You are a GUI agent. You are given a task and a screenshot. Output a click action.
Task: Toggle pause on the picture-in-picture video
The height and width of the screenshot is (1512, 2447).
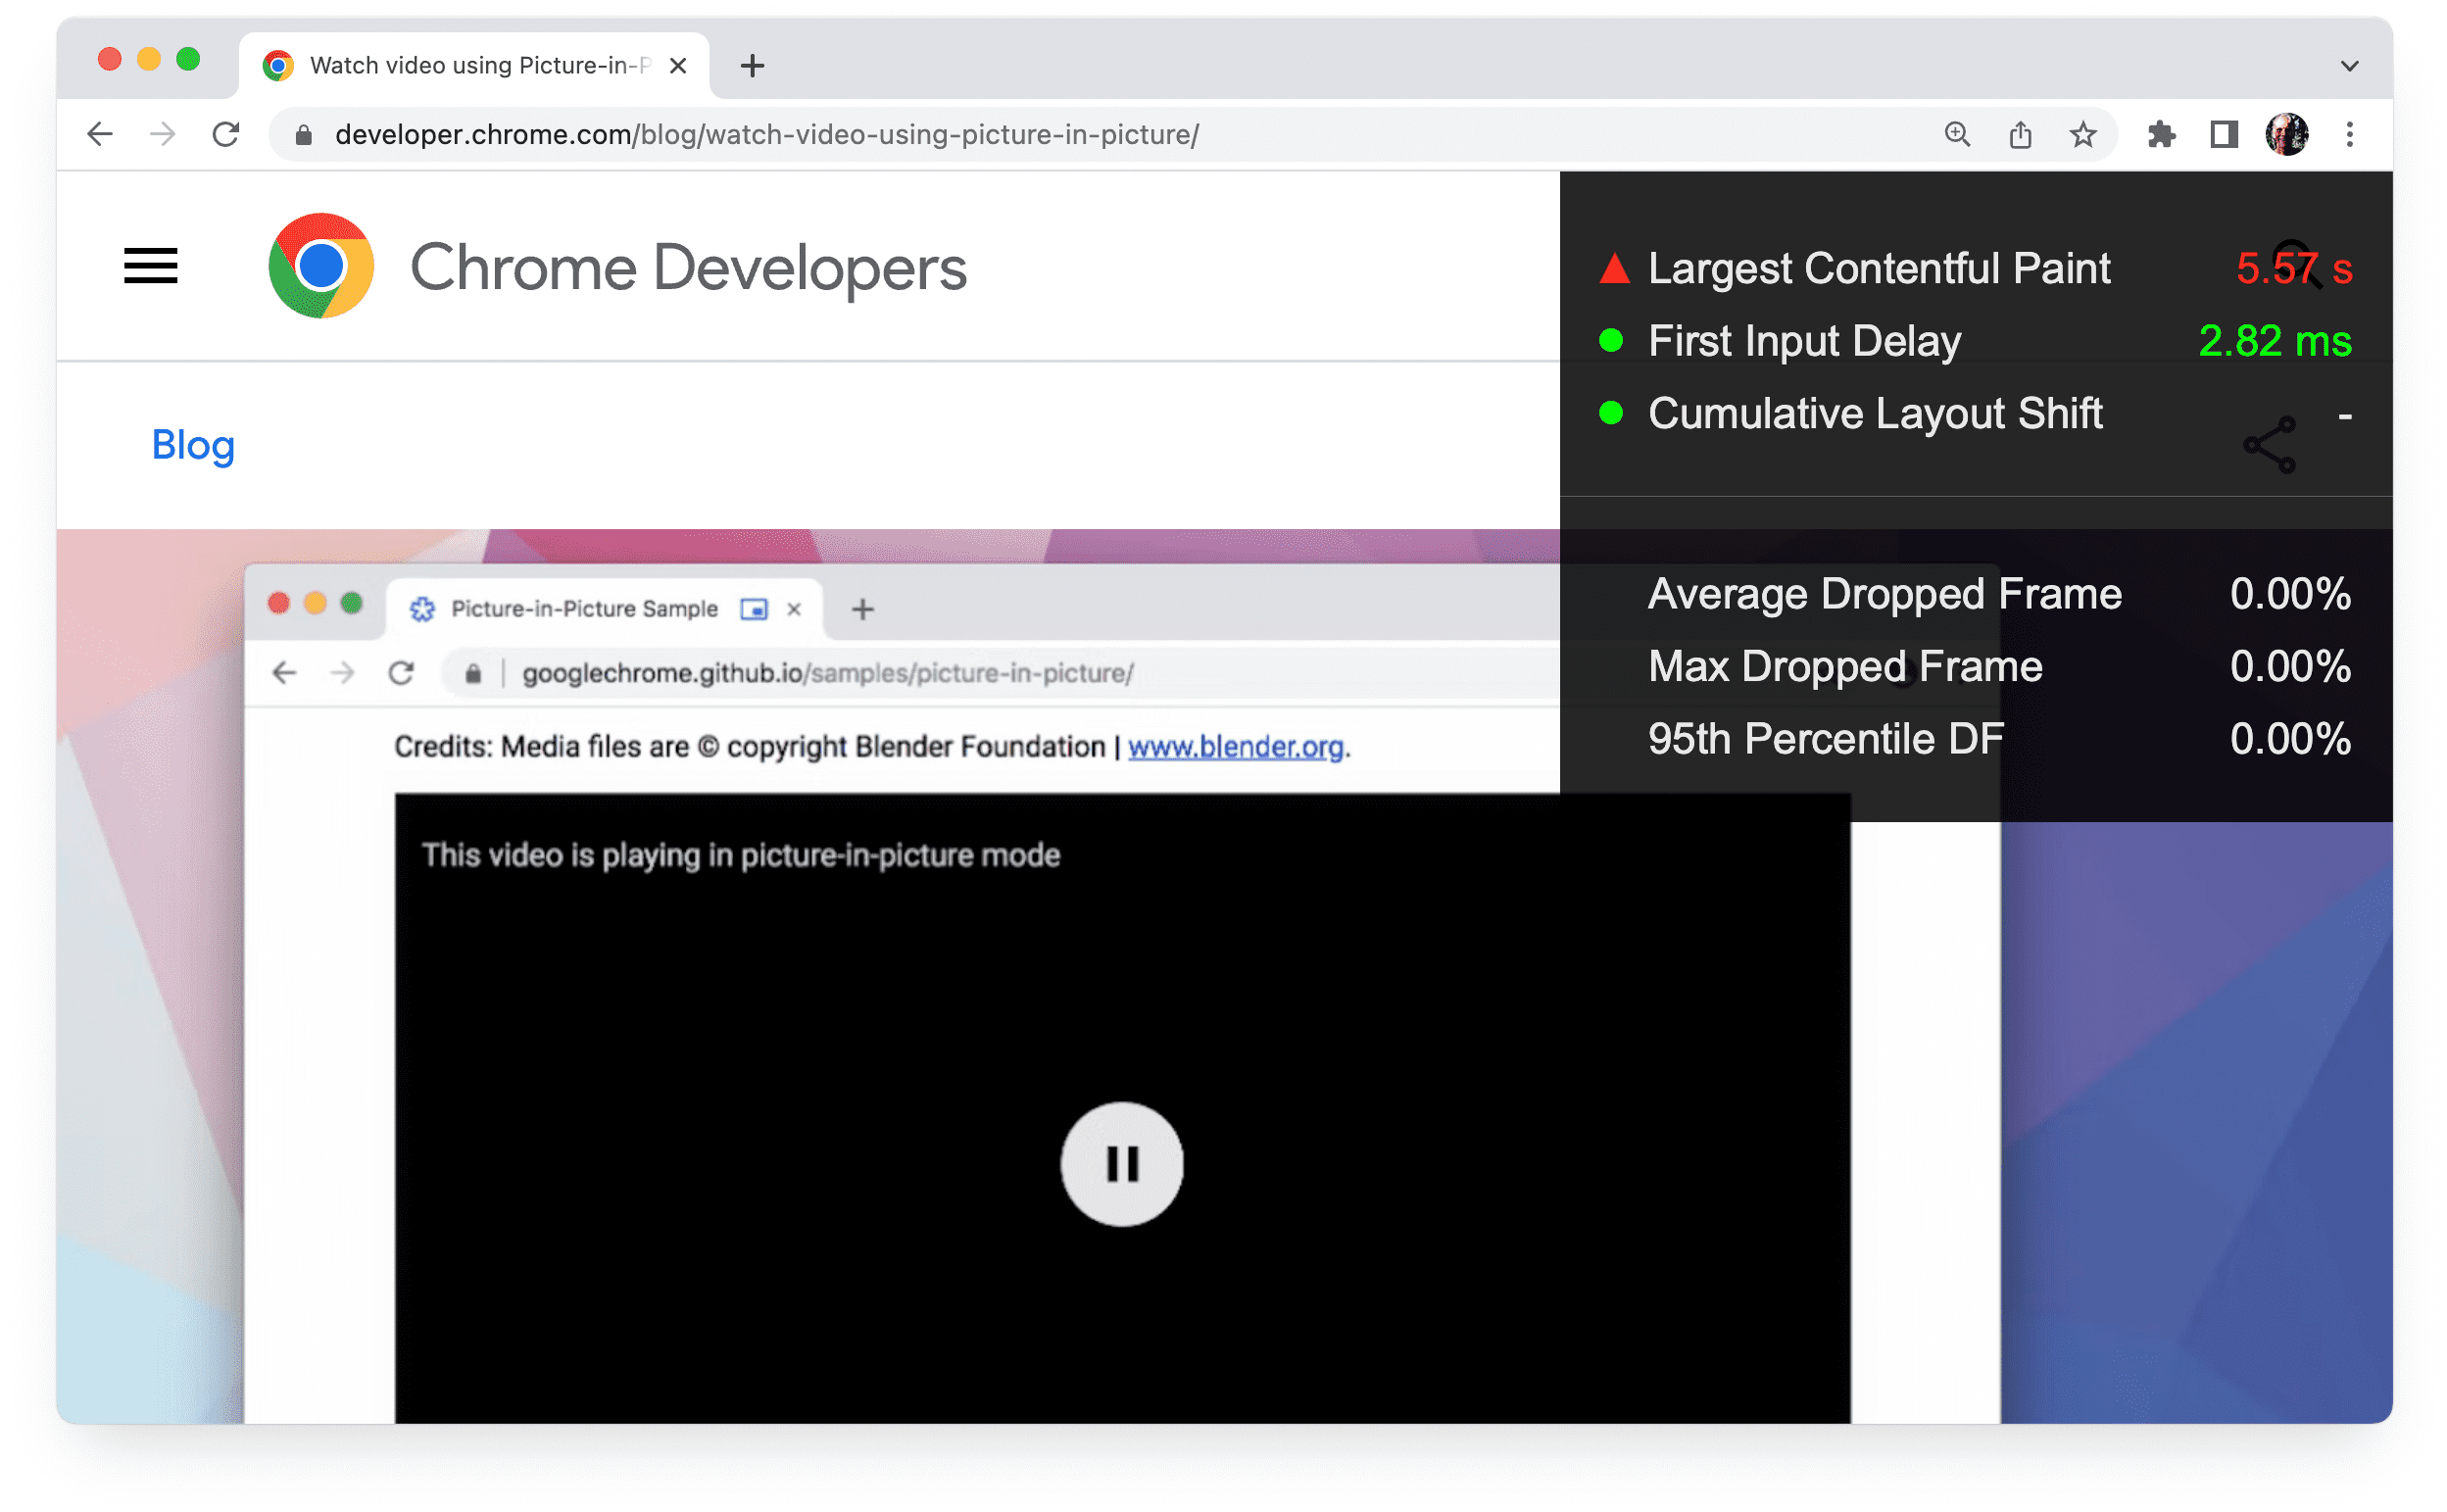click(x=1120, y=1162)
